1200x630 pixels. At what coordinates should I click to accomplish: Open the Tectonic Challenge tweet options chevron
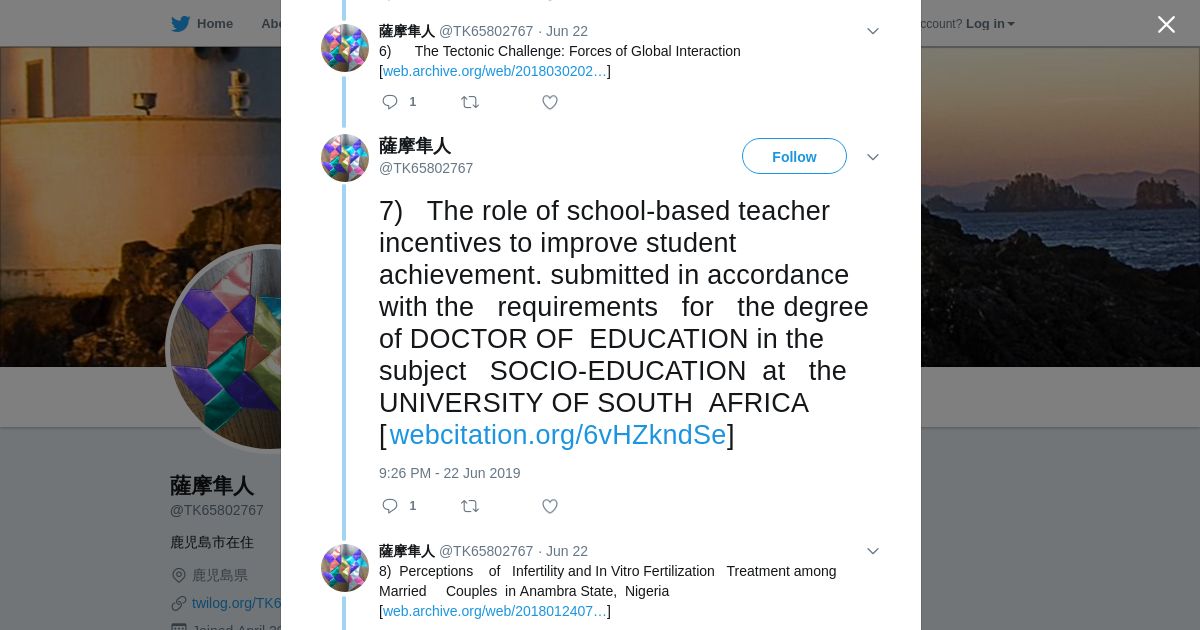click(872, 32)
